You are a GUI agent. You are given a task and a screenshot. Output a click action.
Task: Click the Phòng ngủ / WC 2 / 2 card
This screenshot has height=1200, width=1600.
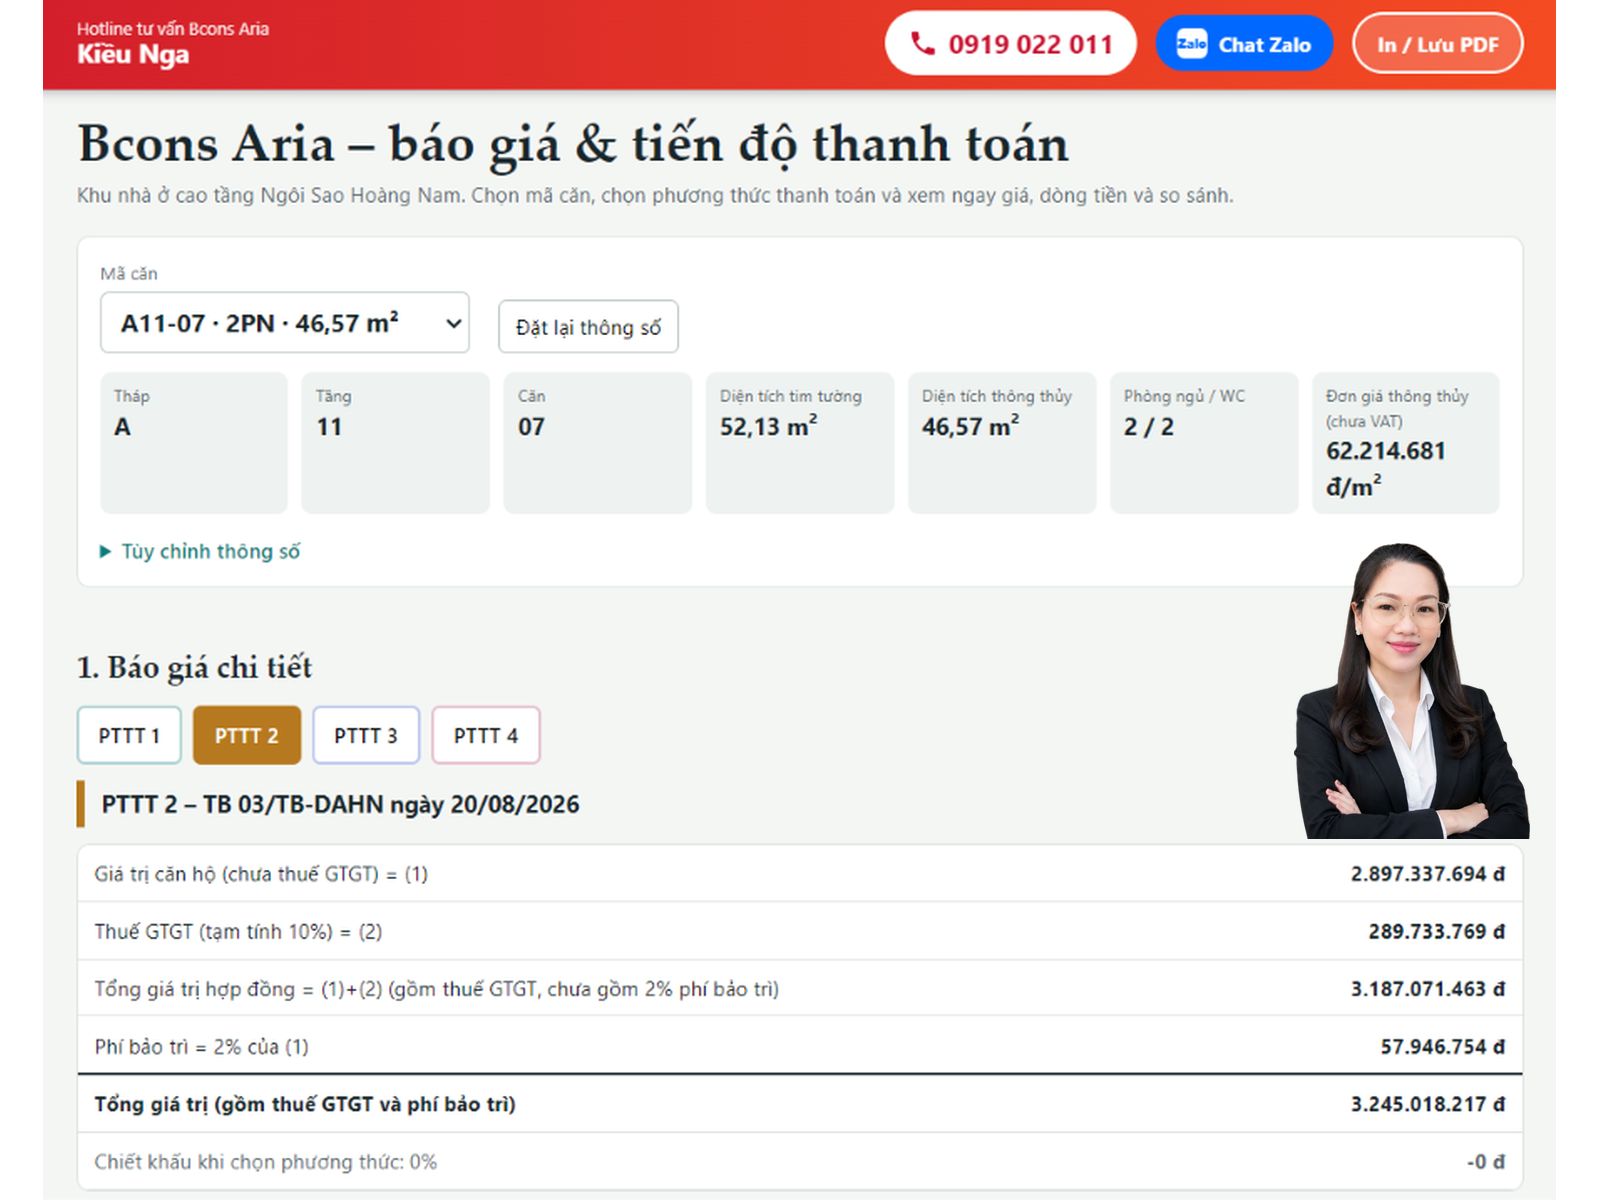tap(1204, 443)
